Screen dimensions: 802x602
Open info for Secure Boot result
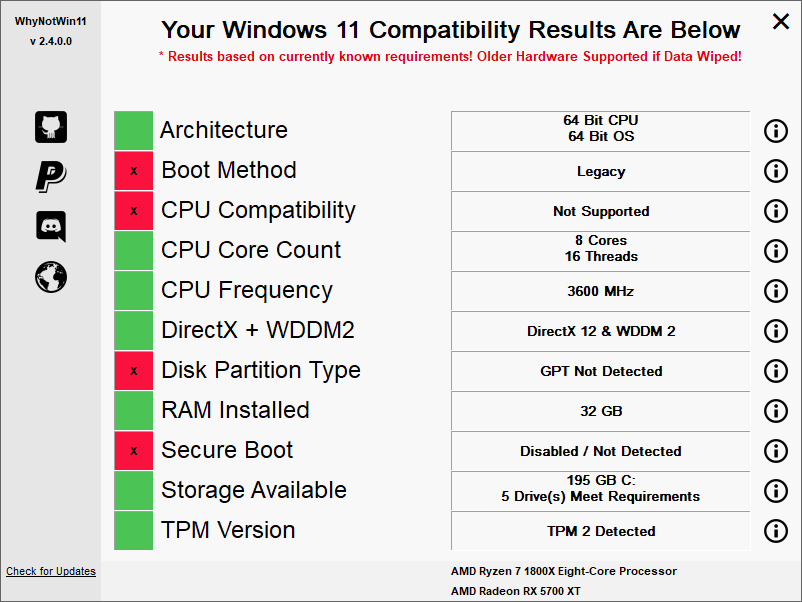(x=776, y=451)
